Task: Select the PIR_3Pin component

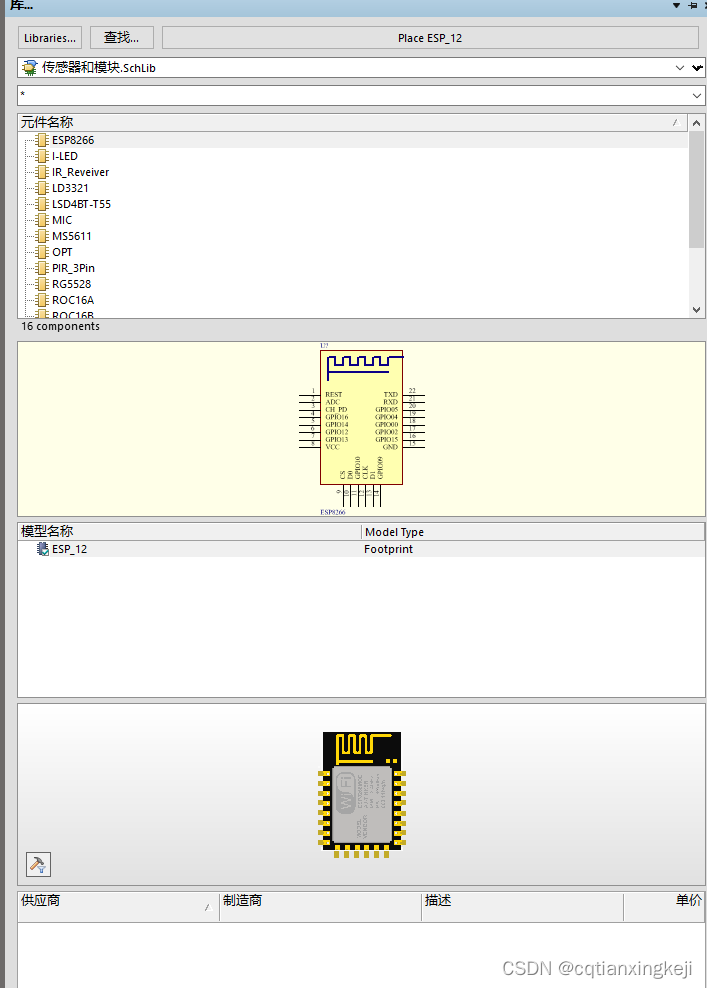Action: [x=73, y=268]
